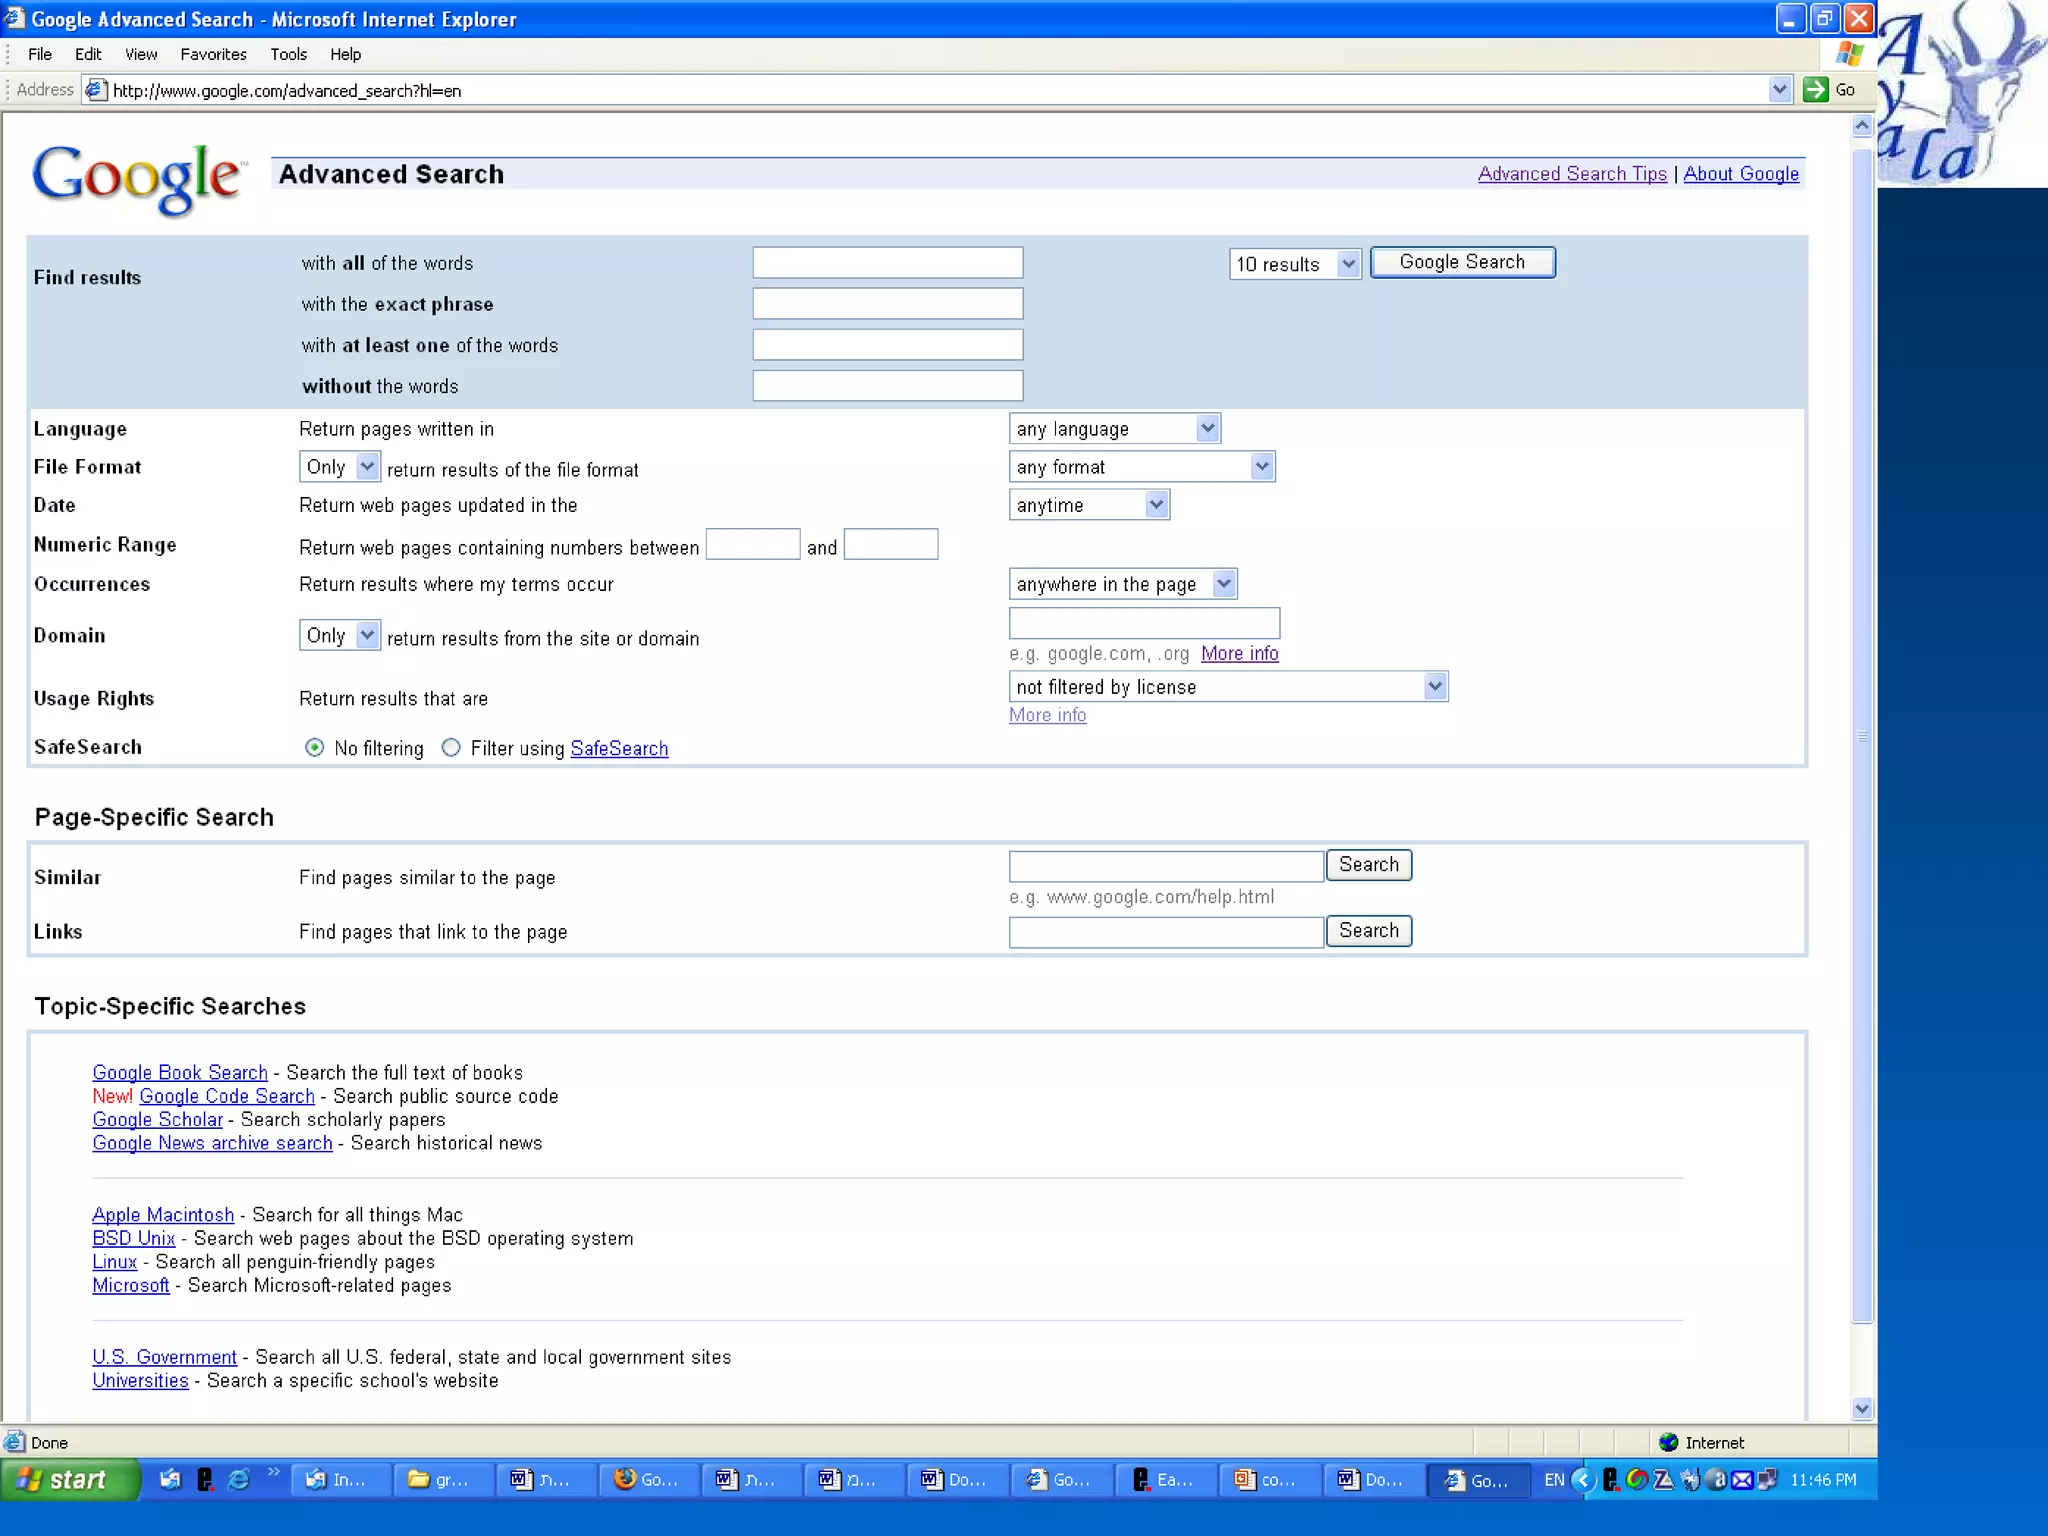Open the Google Scholar link
The width and height of the screenshot is (2048, 1536).
[x=157, y=1119]
